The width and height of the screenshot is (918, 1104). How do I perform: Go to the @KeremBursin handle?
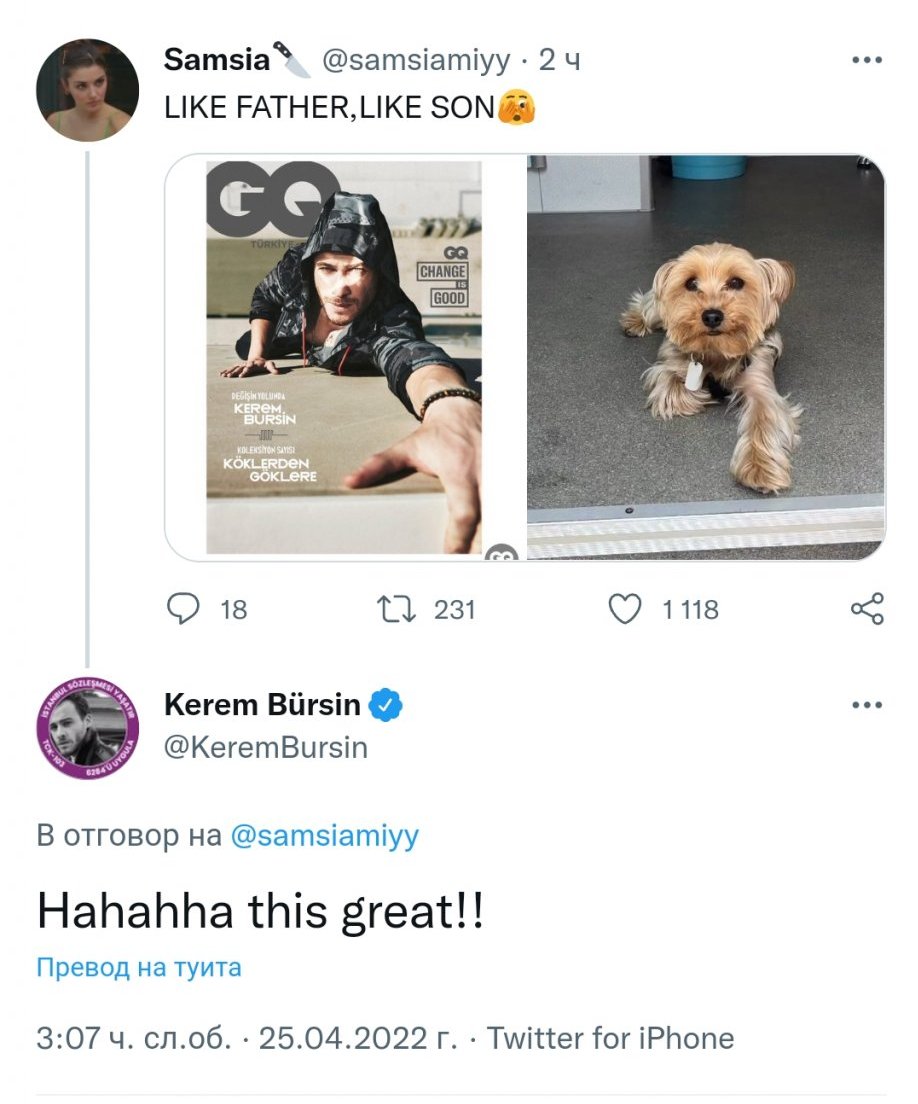pos(265,747)
